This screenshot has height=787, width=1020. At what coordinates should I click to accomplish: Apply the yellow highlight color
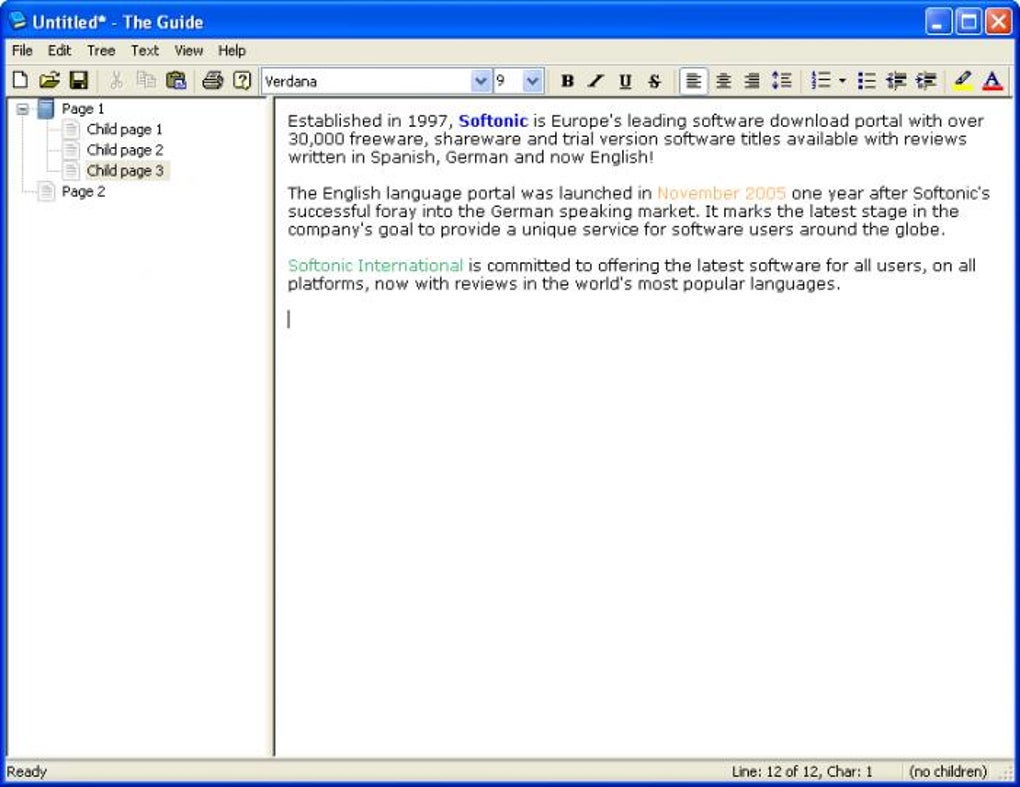(963, 81)
